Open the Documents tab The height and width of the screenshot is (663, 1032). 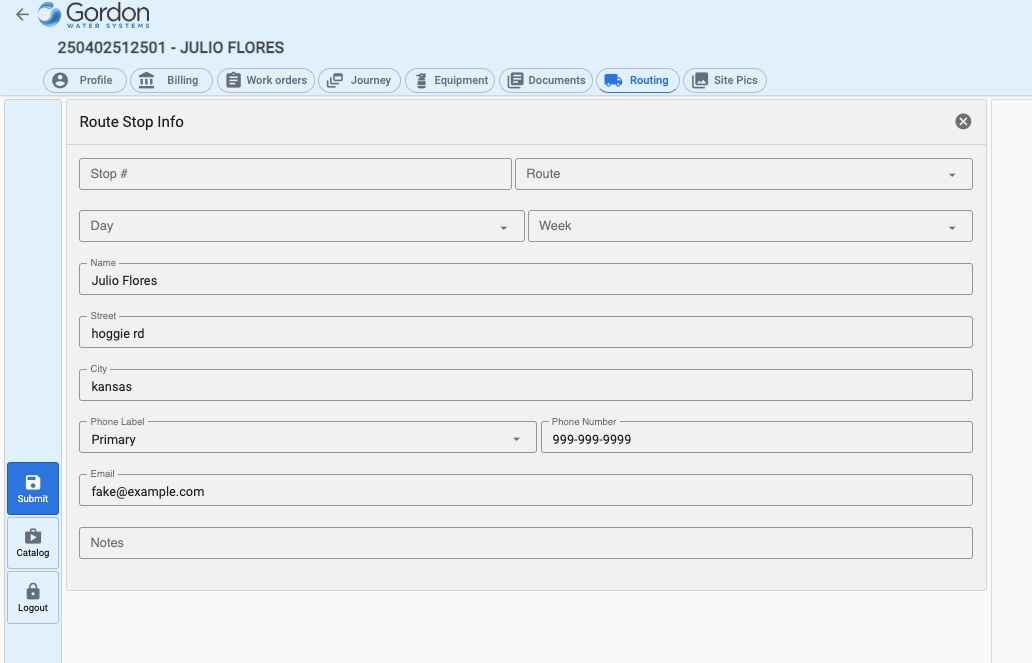[x=546, y=80]
